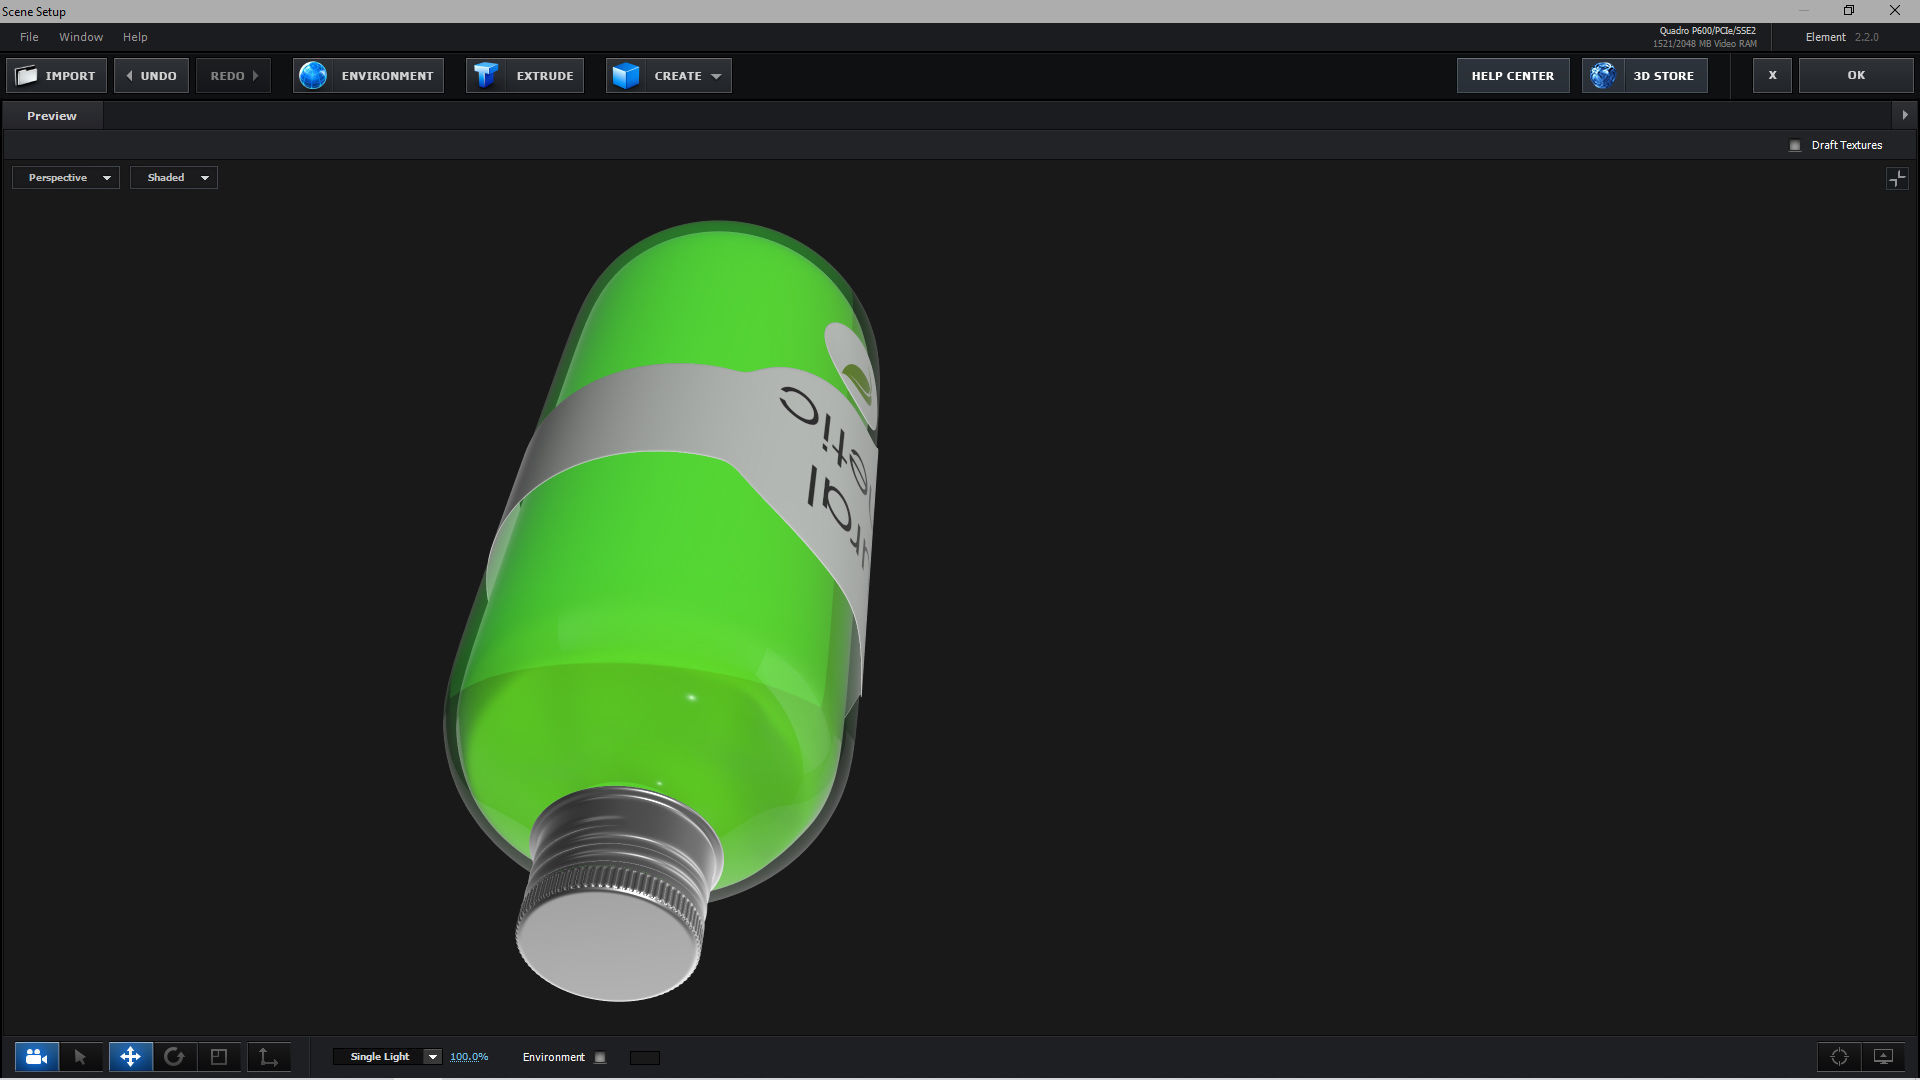Click the Import button
Viewport: 1920px width, 1080px height.
point(57,76)
